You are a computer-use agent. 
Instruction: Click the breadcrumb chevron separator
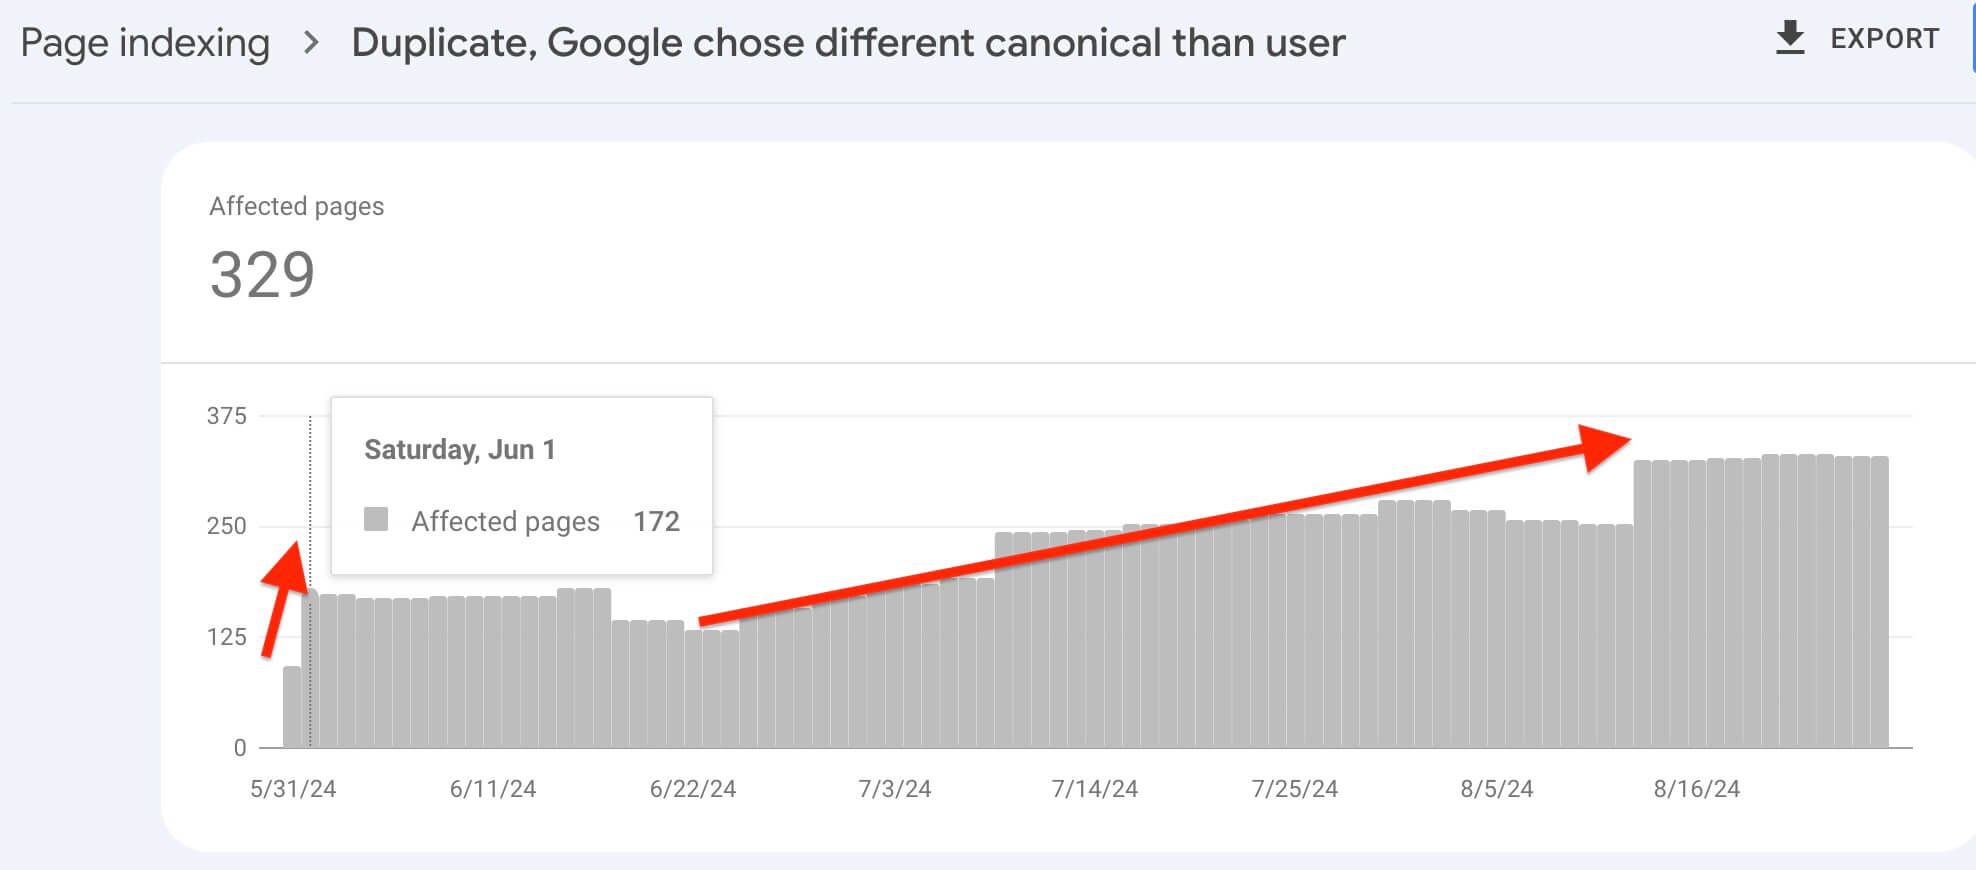click(311, 43)
